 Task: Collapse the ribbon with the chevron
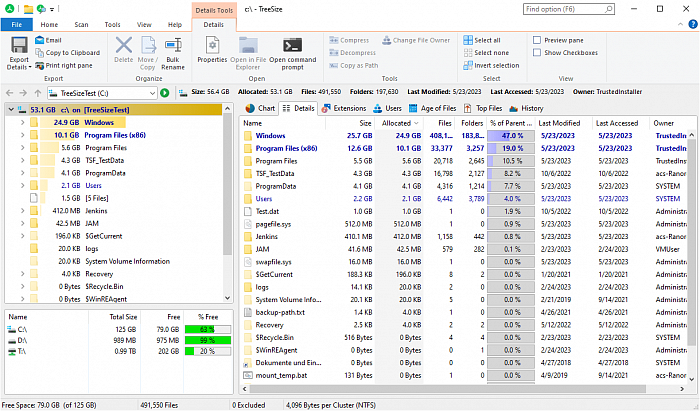[680, 24]
